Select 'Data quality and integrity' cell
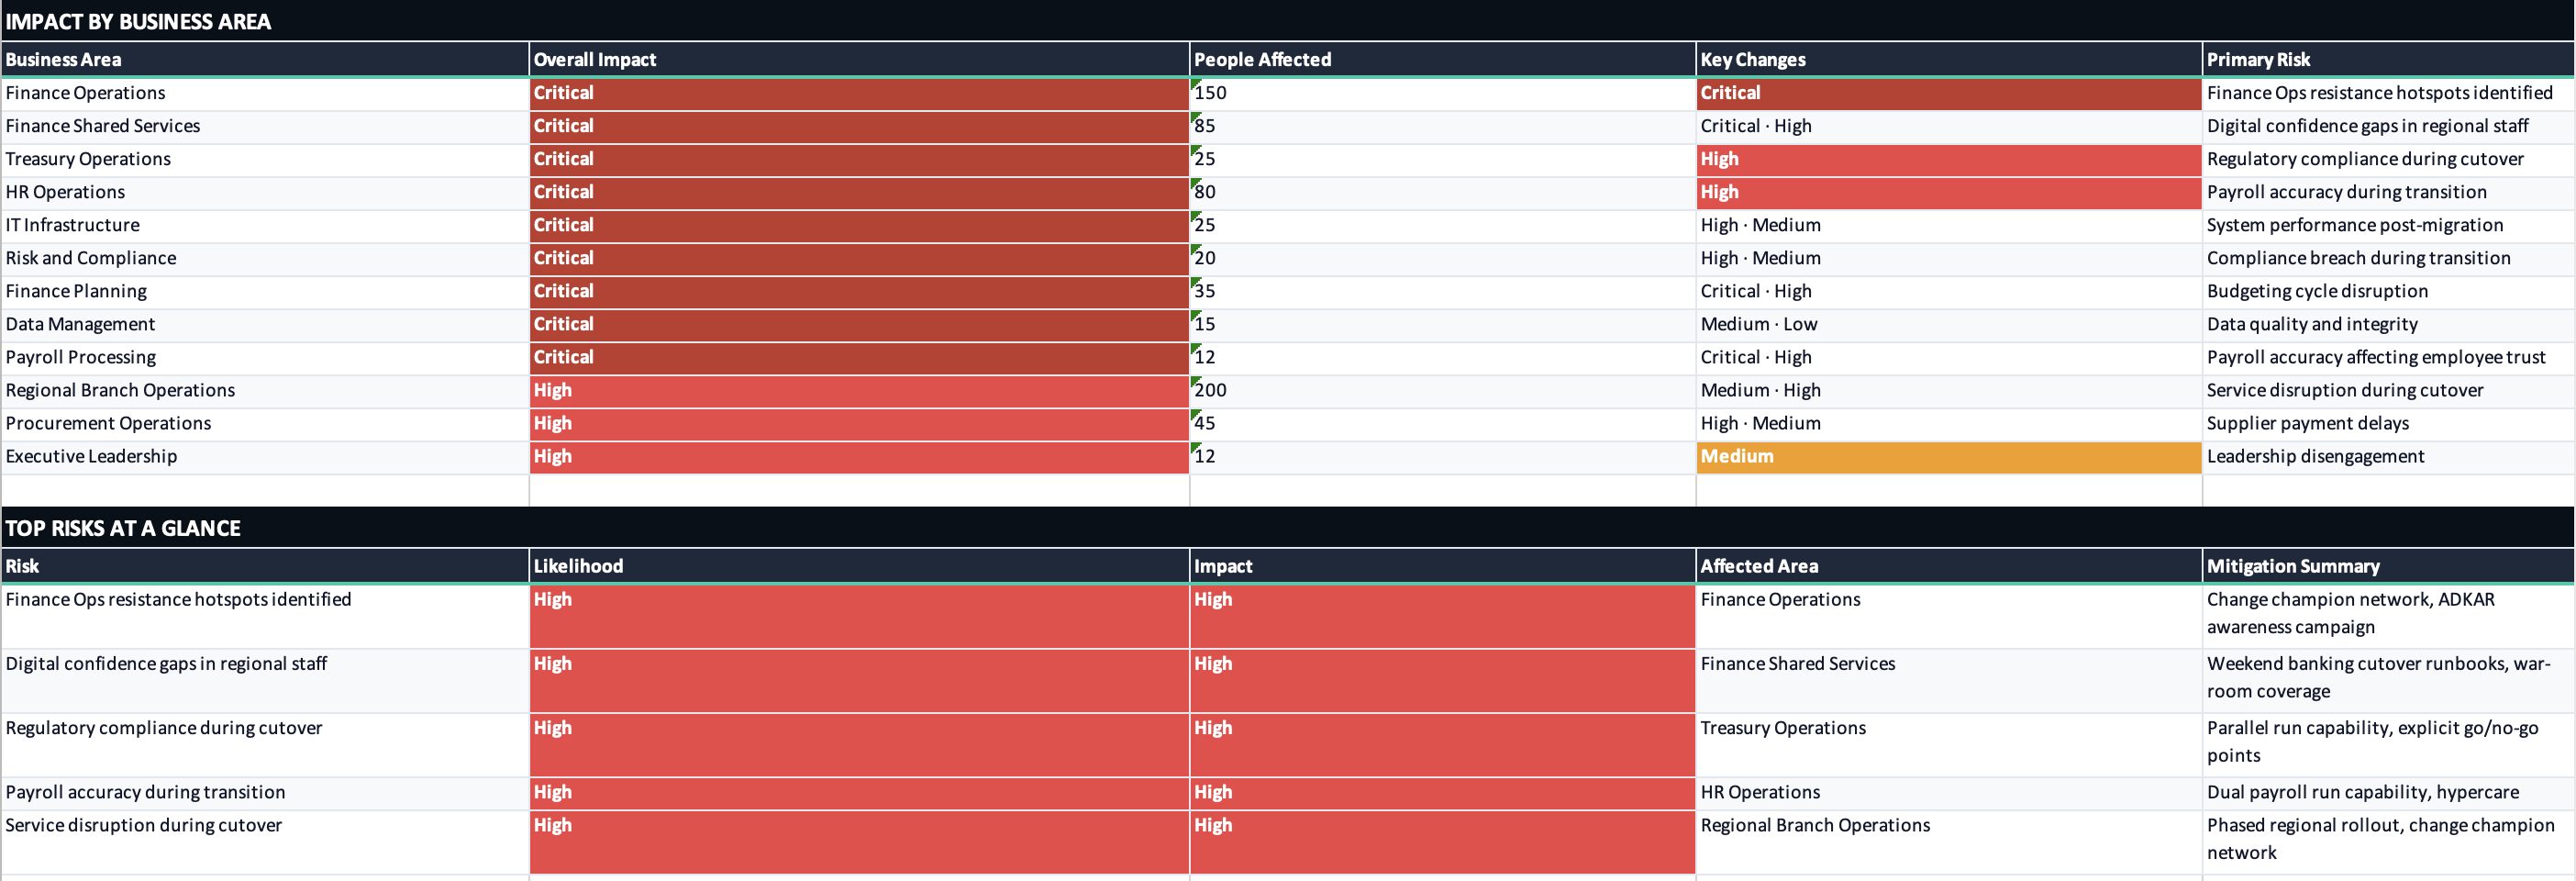This screenshot has width=2576, height=881. click(2388, 324)
